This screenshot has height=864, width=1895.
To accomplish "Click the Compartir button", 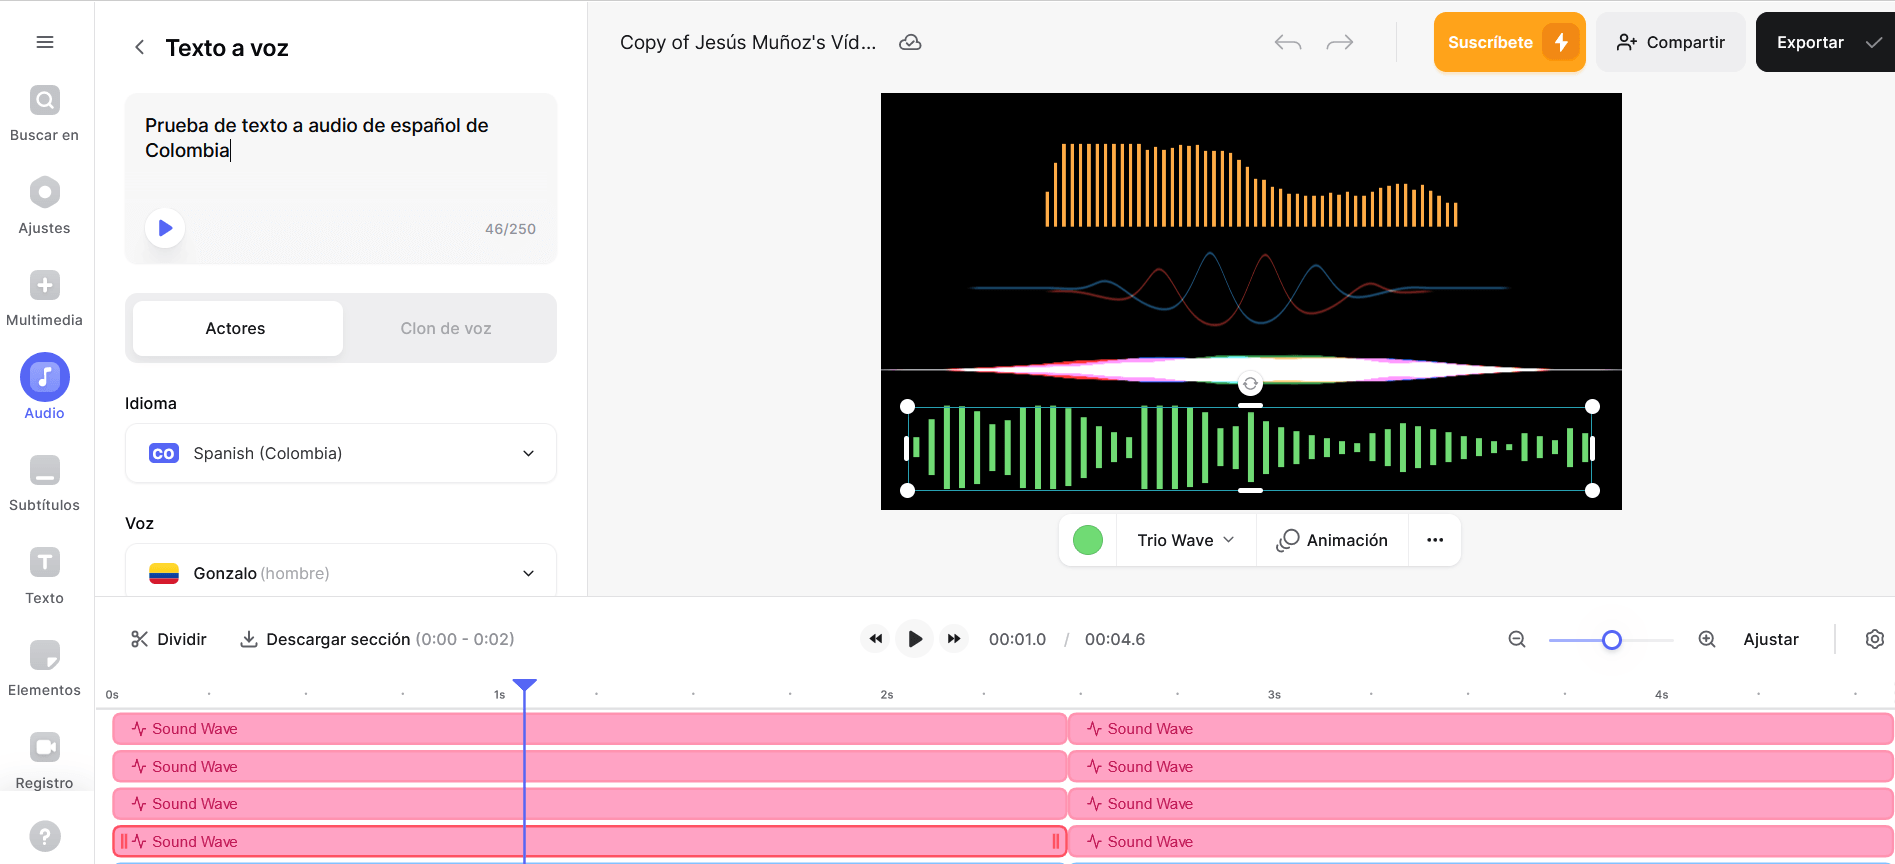I will pos(1670,42).
